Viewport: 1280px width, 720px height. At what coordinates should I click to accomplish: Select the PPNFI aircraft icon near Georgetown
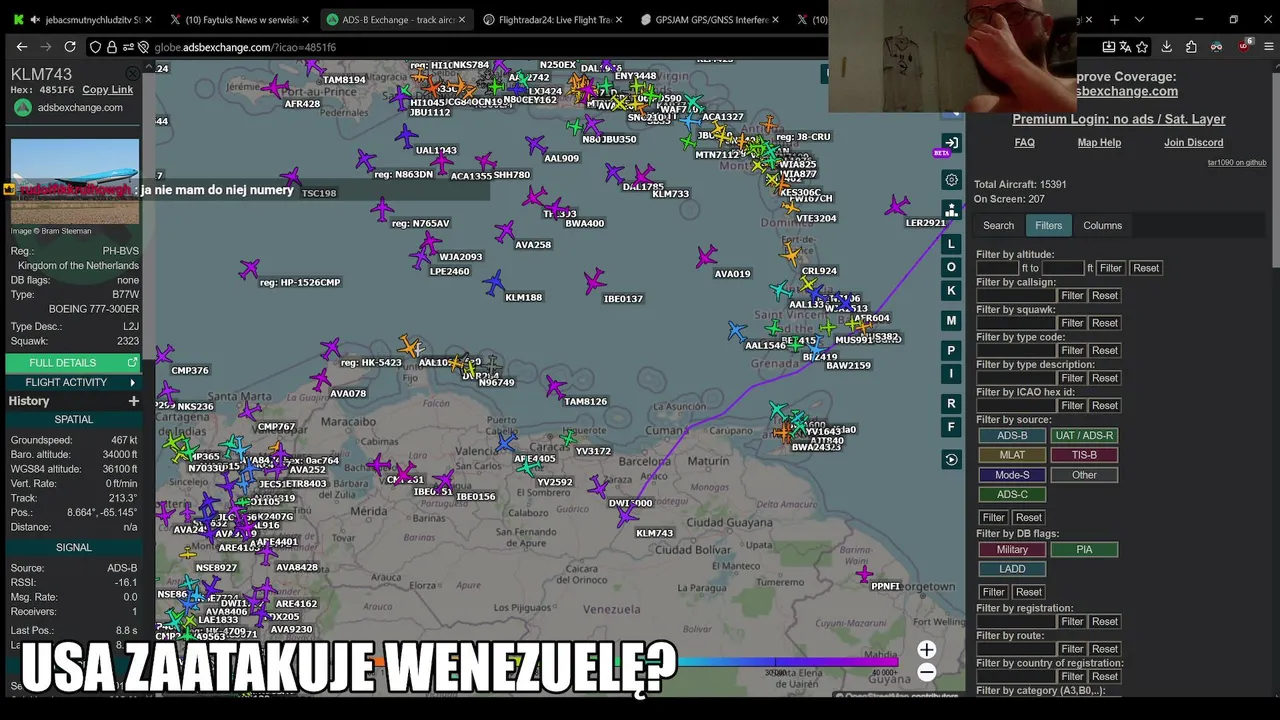pyautogui.click(x=864, y=575)
